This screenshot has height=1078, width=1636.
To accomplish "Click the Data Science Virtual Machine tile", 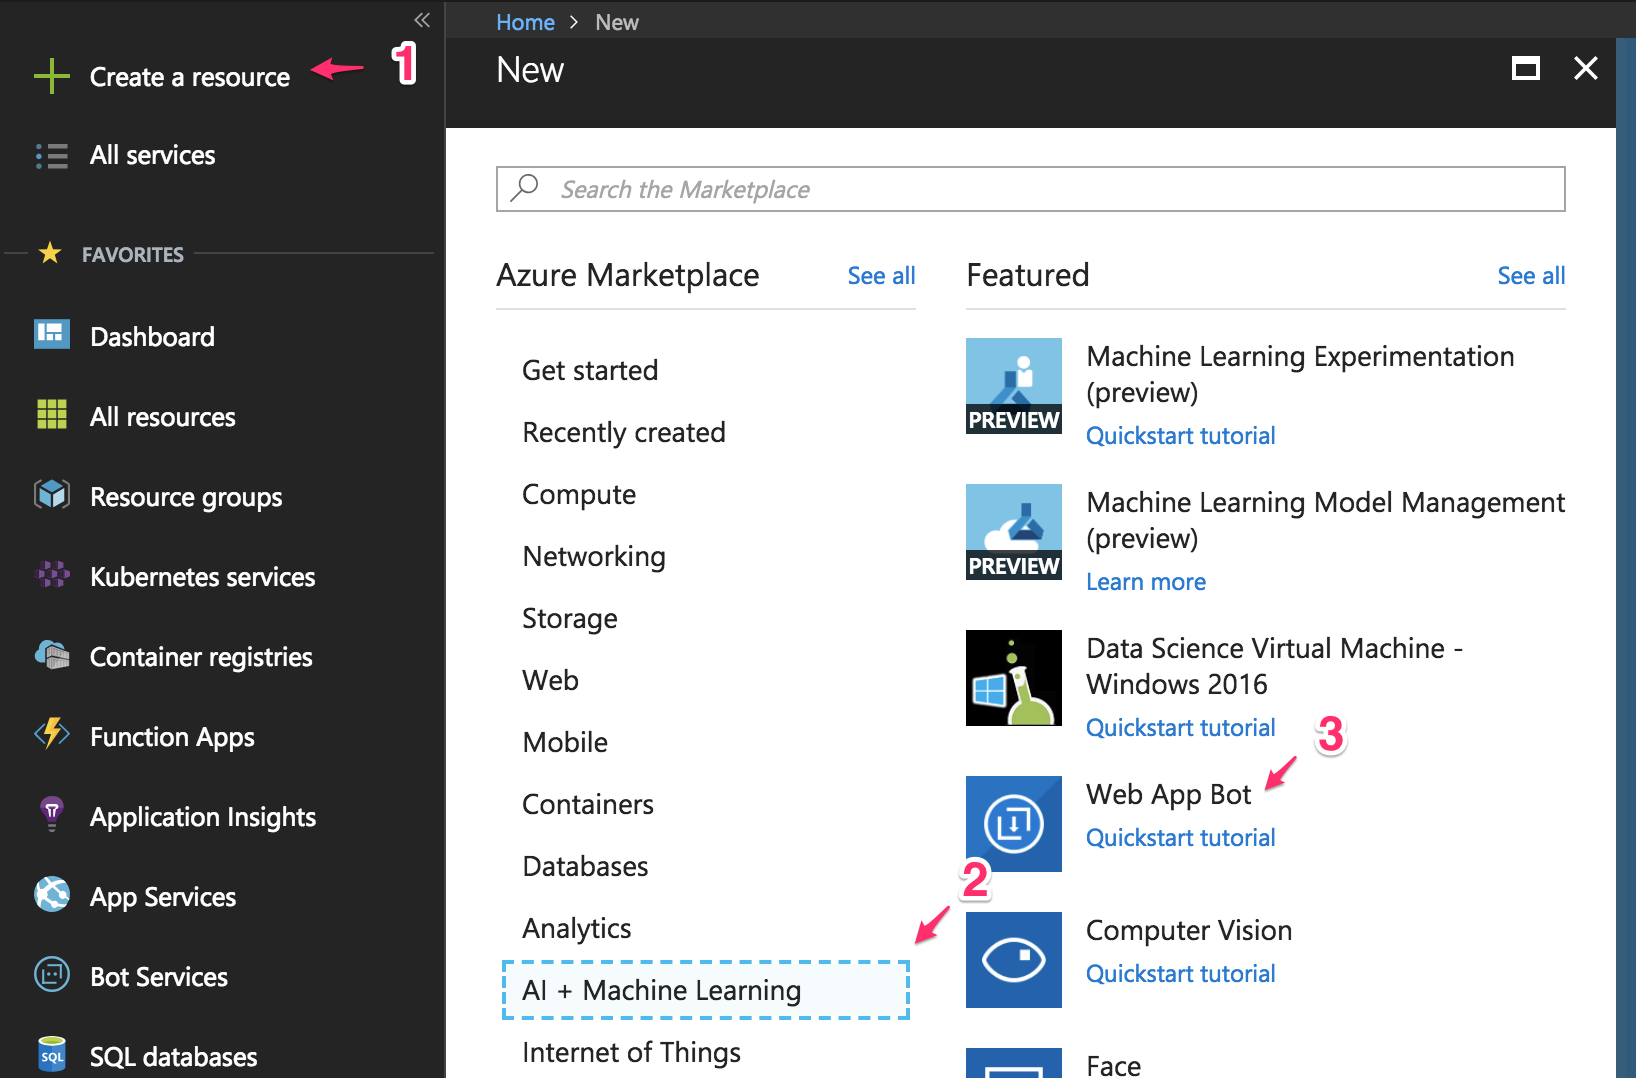I will (x=1014, y=678).
